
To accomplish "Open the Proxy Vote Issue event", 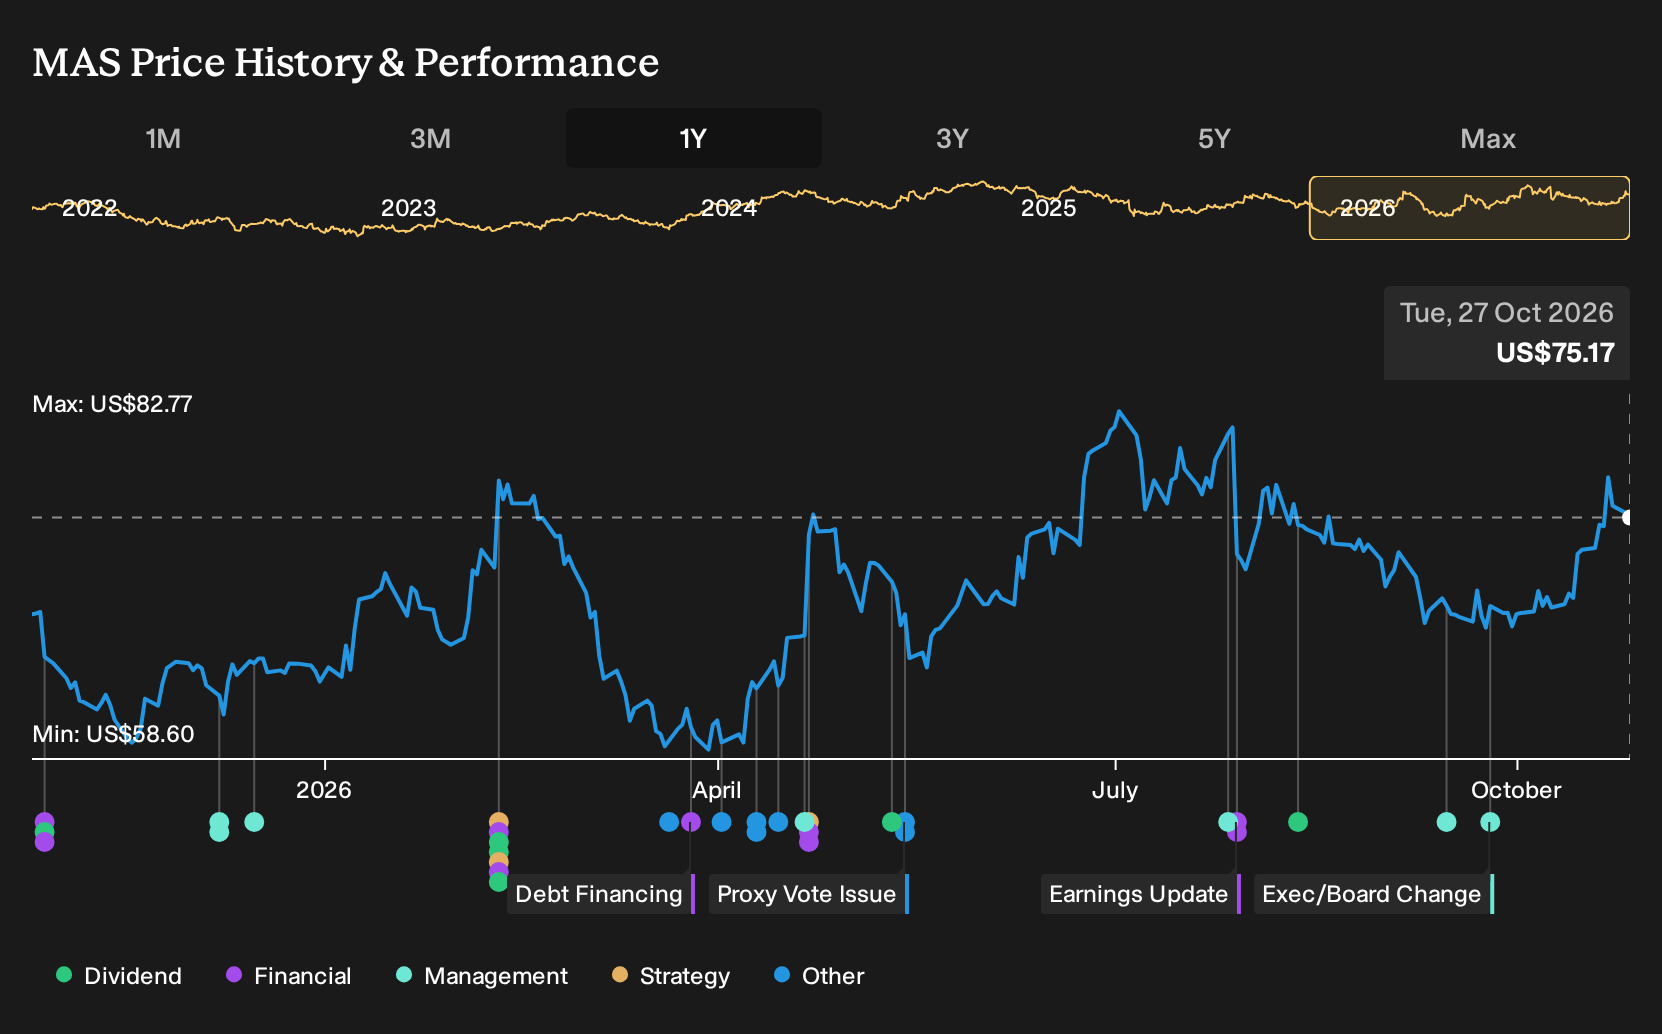I will point(808,894).
